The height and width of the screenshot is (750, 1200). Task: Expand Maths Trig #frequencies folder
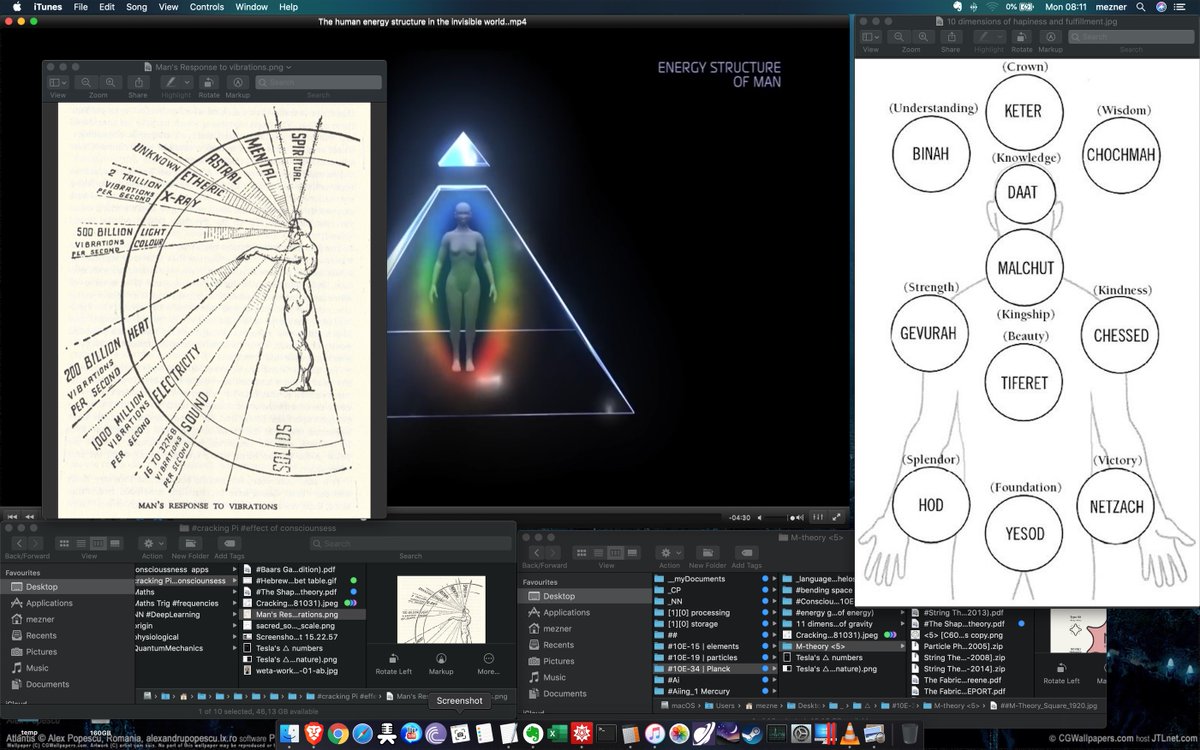tap(236, 602)
